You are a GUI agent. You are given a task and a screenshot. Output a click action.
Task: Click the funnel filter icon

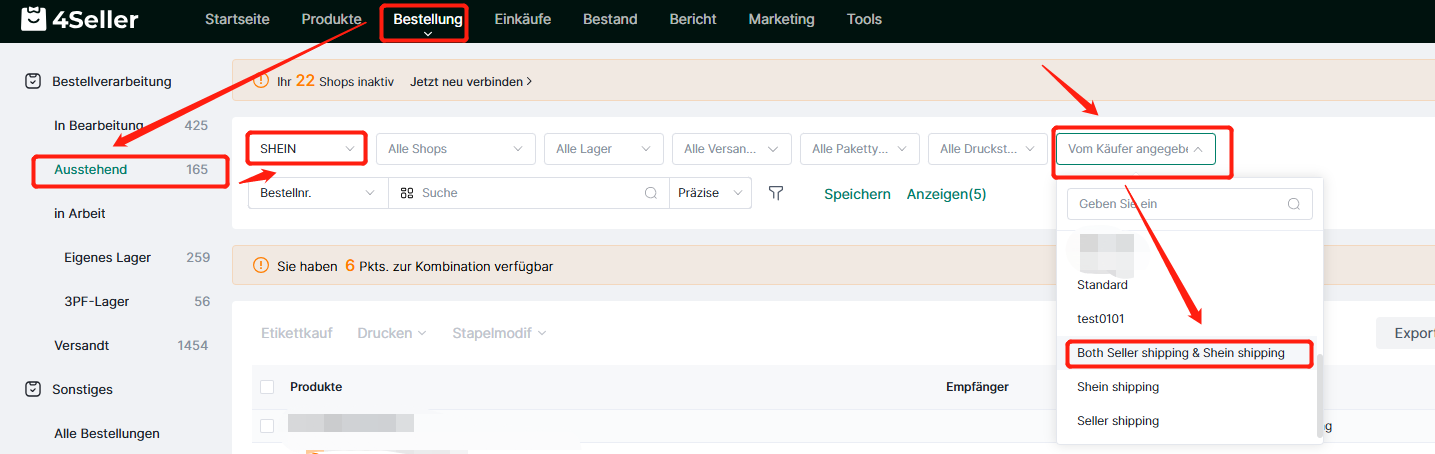(x=775, y=193)
